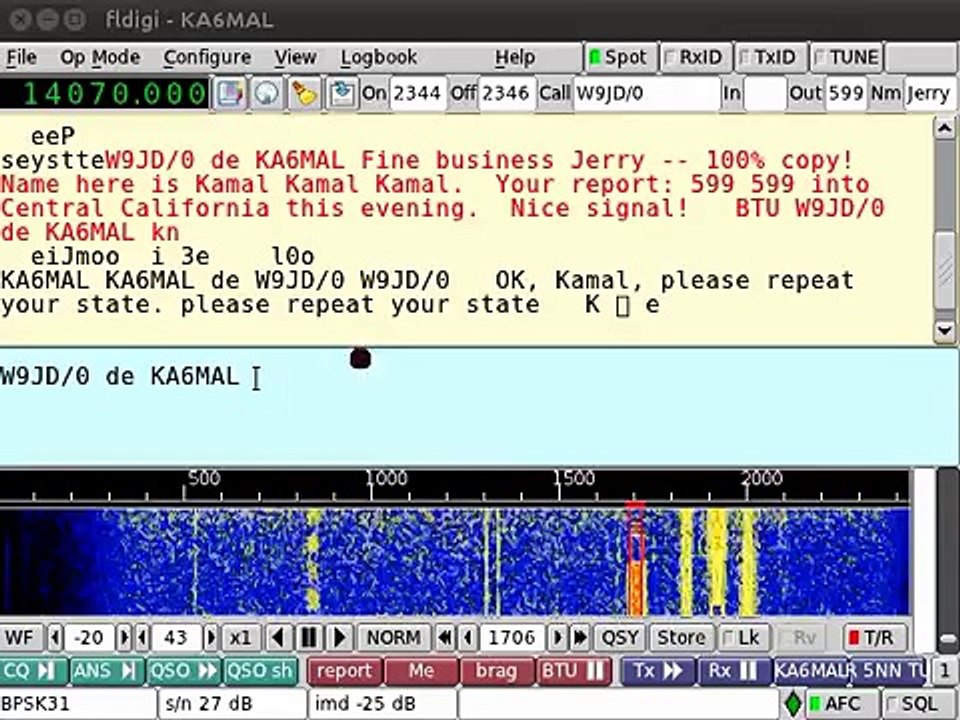Send the brag macro

(497, 671)
